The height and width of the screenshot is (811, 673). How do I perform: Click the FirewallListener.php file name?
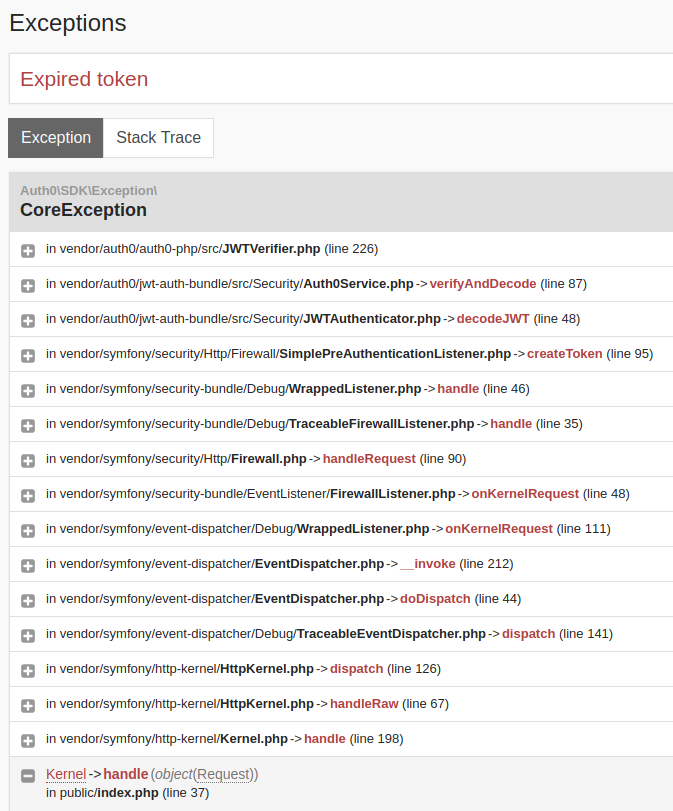pyautogui.click(x=393, y=494)
